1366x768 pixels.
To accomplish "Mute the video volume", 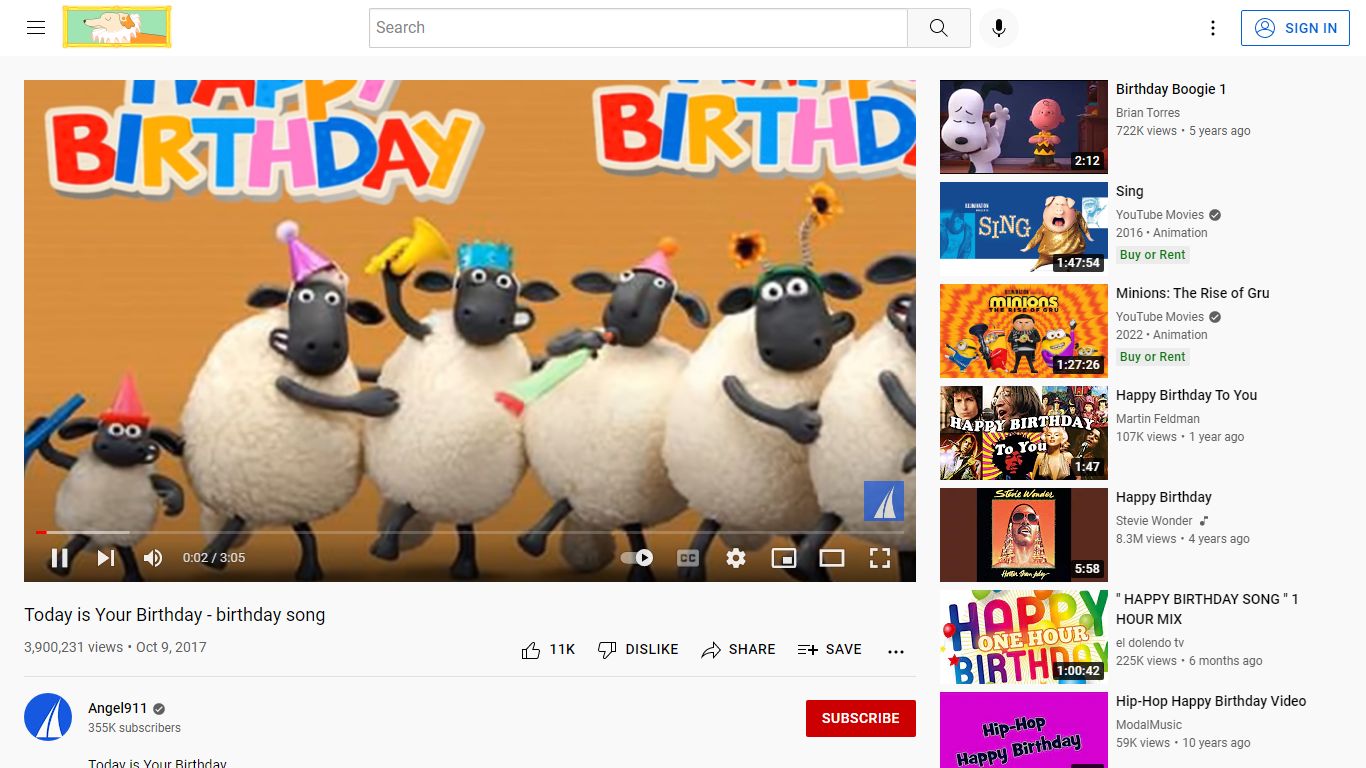I will 153,558.
